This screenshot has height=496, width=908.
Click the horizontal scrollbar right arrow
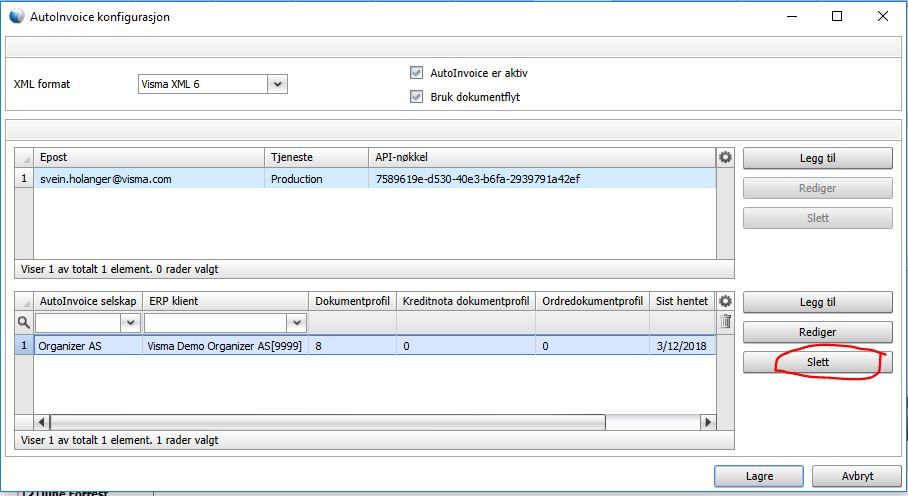pos(708,422)
